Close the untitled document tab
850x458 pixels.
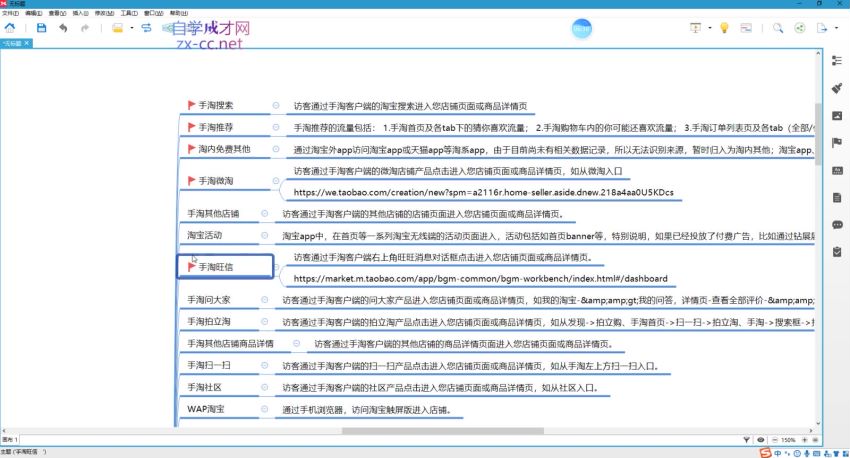(x=27, y=43)
